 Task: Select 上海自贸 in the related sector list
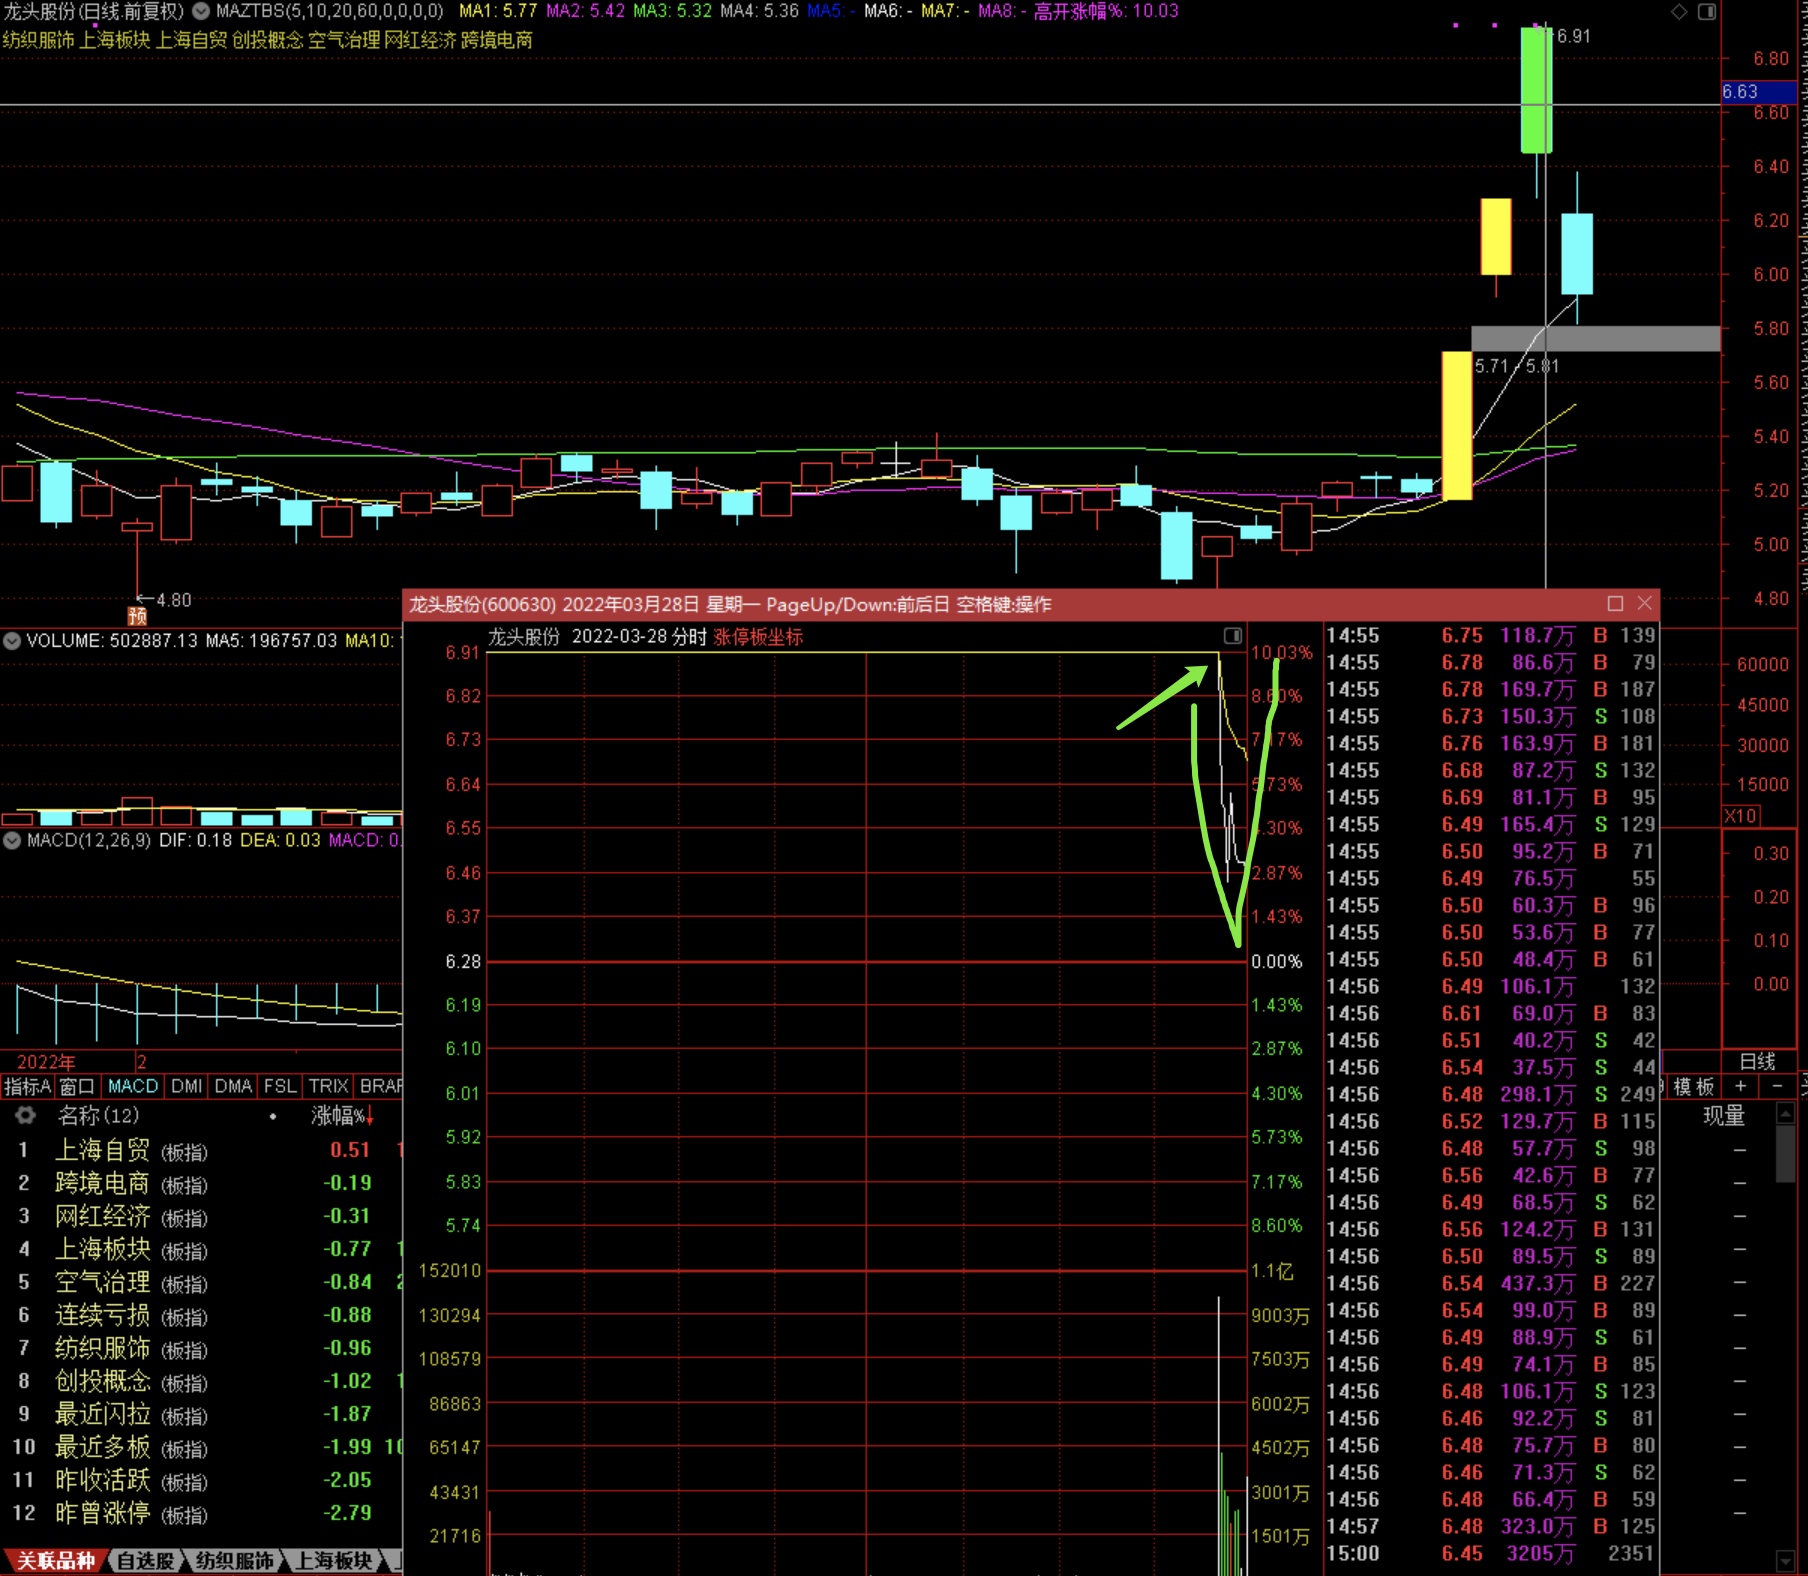[102, 1150]
